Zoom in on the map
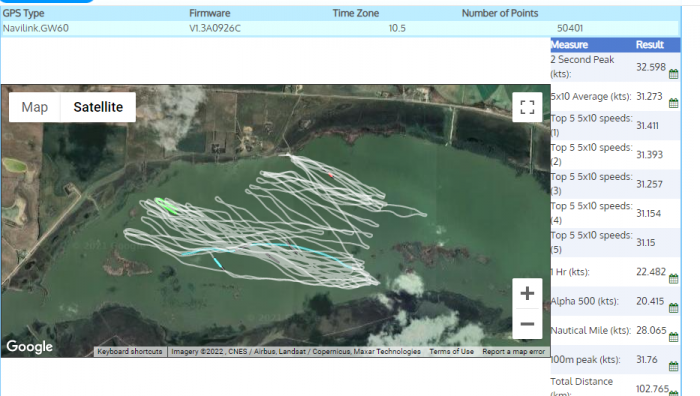This screenshot has height=396, width=700. point(527,293)
